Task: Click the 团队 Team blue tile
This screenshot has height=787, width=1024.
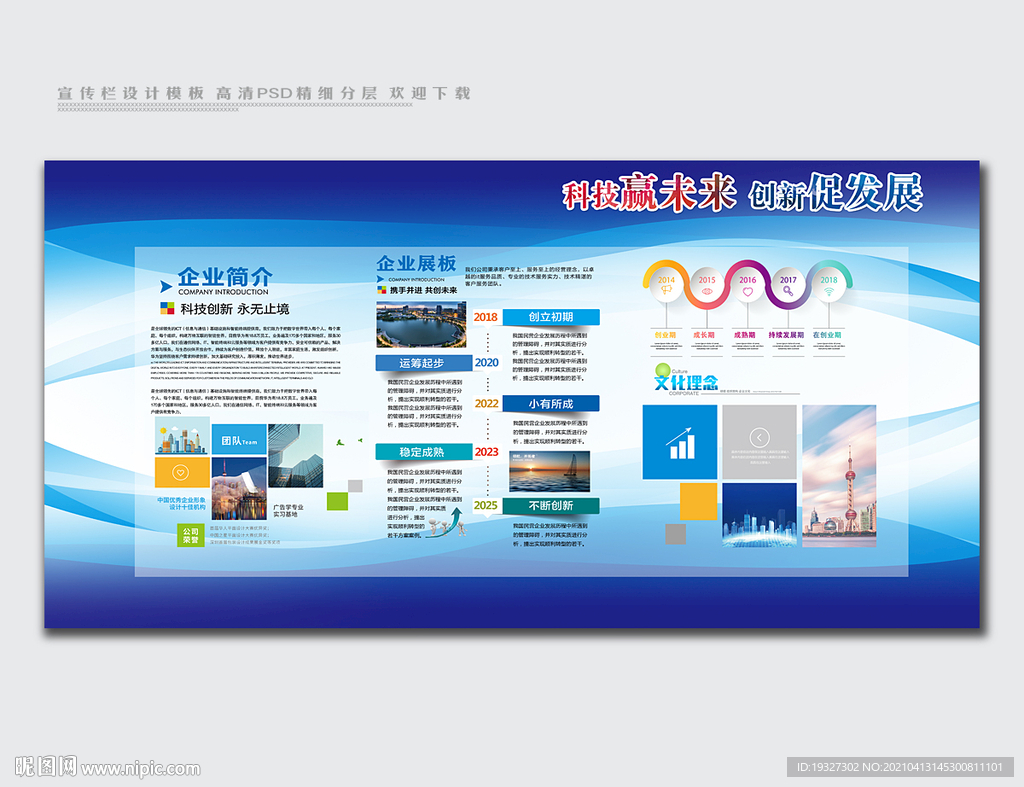Action: pos(239,440)
